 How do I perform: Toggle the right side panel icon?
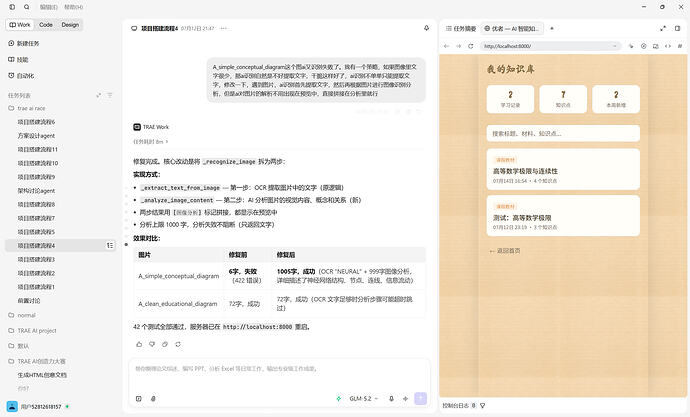(677, 29)
